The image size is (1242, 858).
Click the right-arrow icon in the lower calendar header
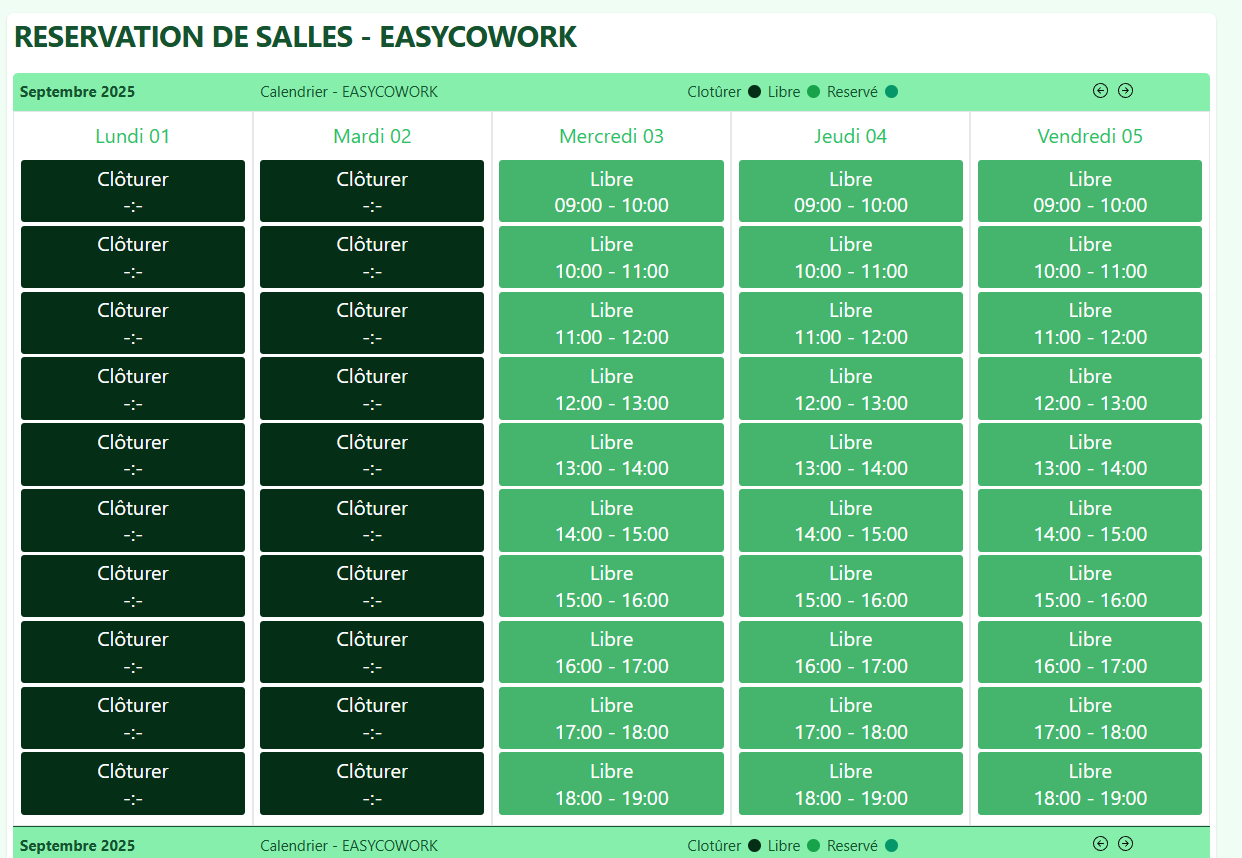click(1125, 844)
